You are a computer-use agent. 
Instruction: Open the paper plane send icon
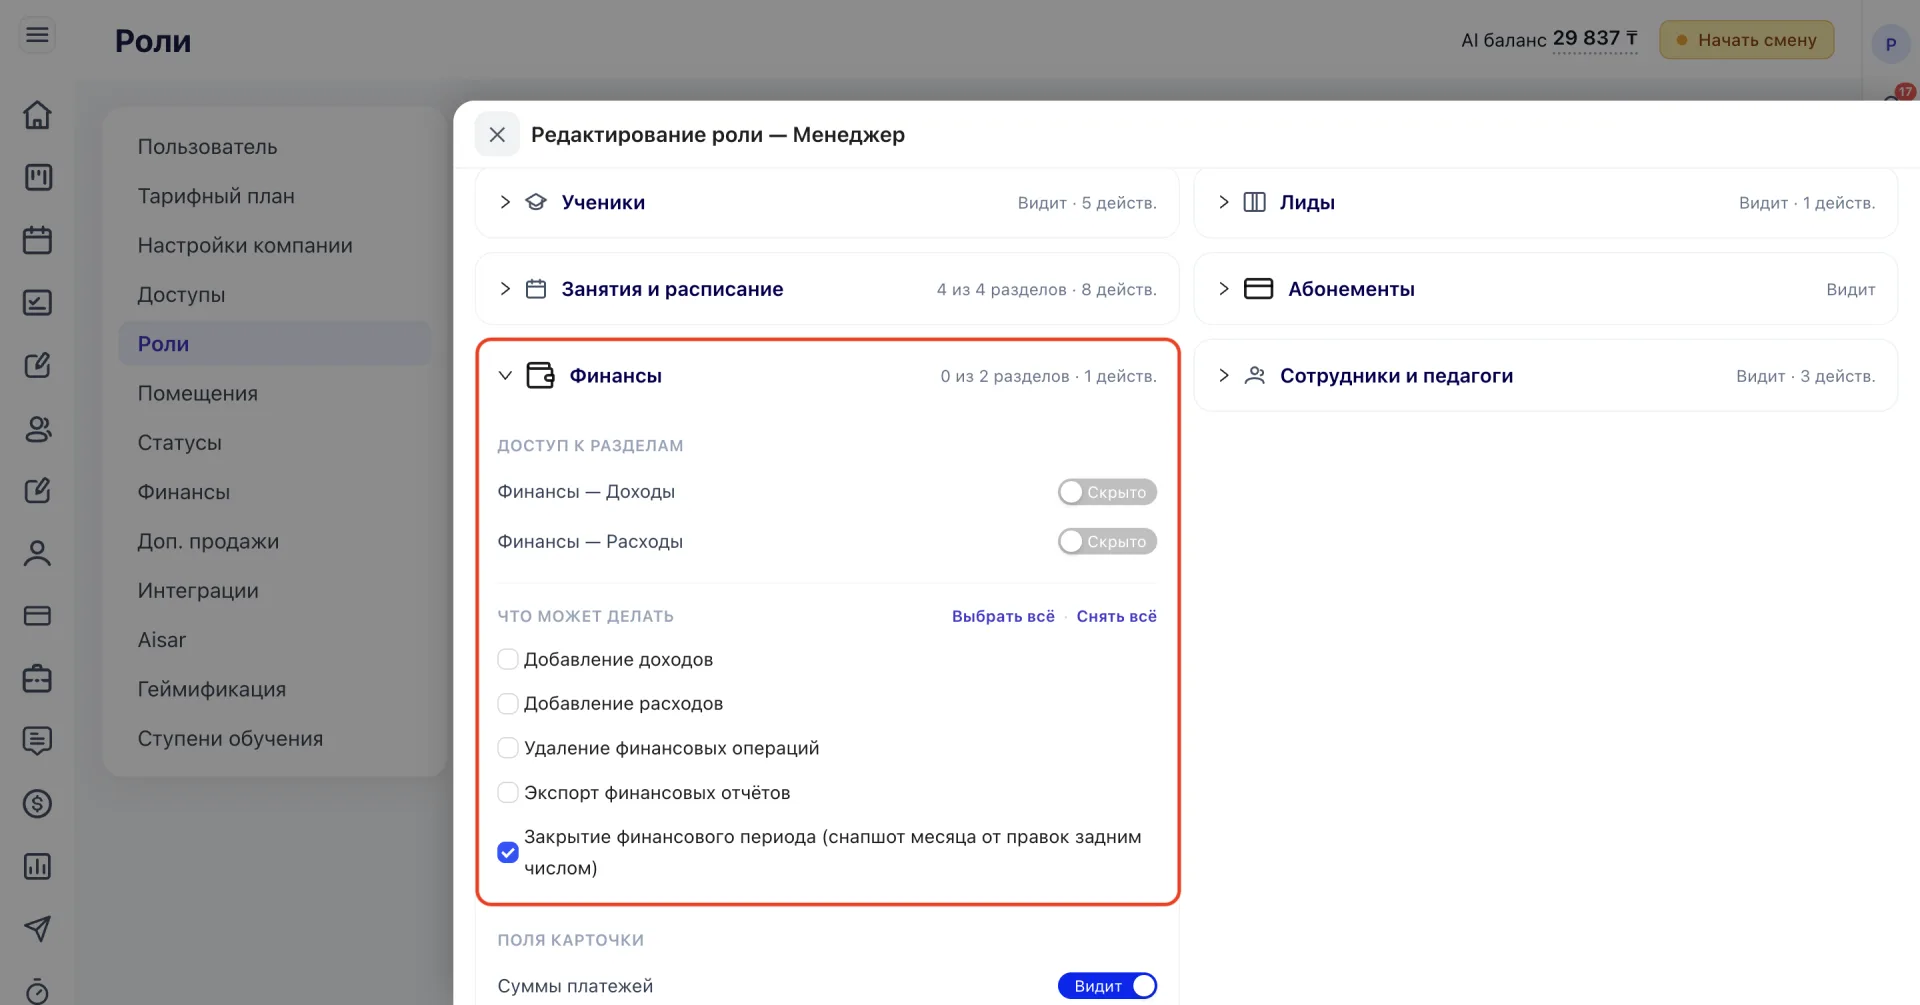point(37,929)
